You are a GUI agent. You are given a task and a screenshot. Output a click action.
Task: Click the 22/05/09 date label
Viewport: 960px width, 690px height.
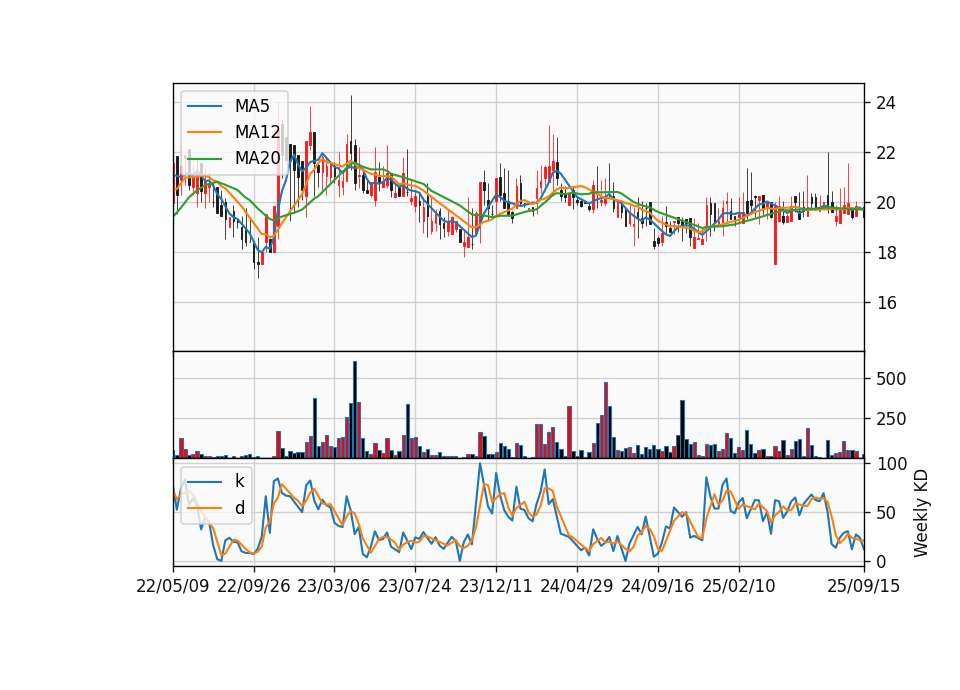point(173,586)
